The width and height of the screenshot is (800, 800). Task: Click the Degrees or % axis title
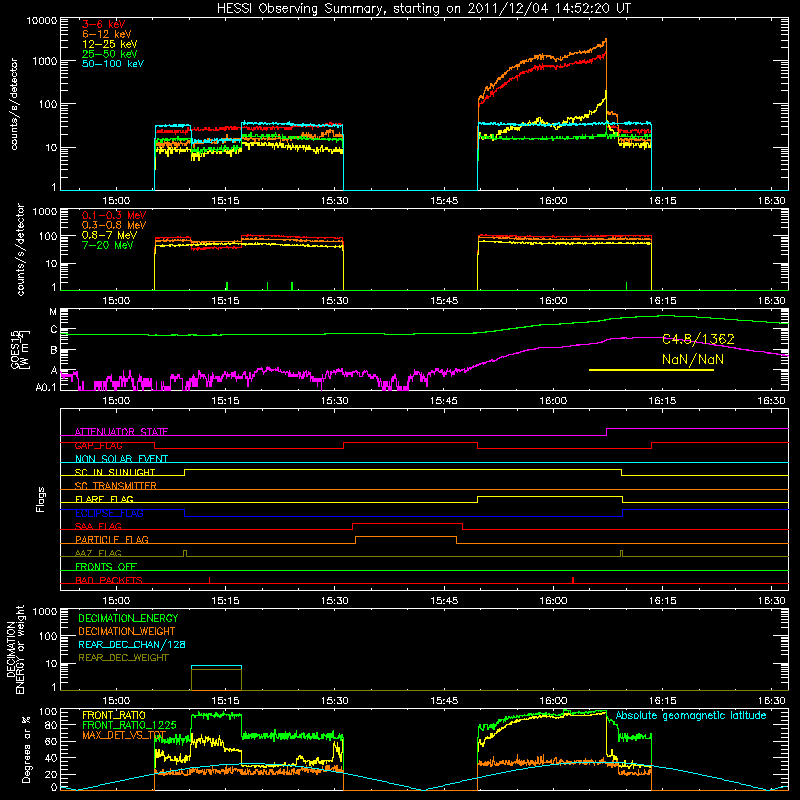(26, 749)
